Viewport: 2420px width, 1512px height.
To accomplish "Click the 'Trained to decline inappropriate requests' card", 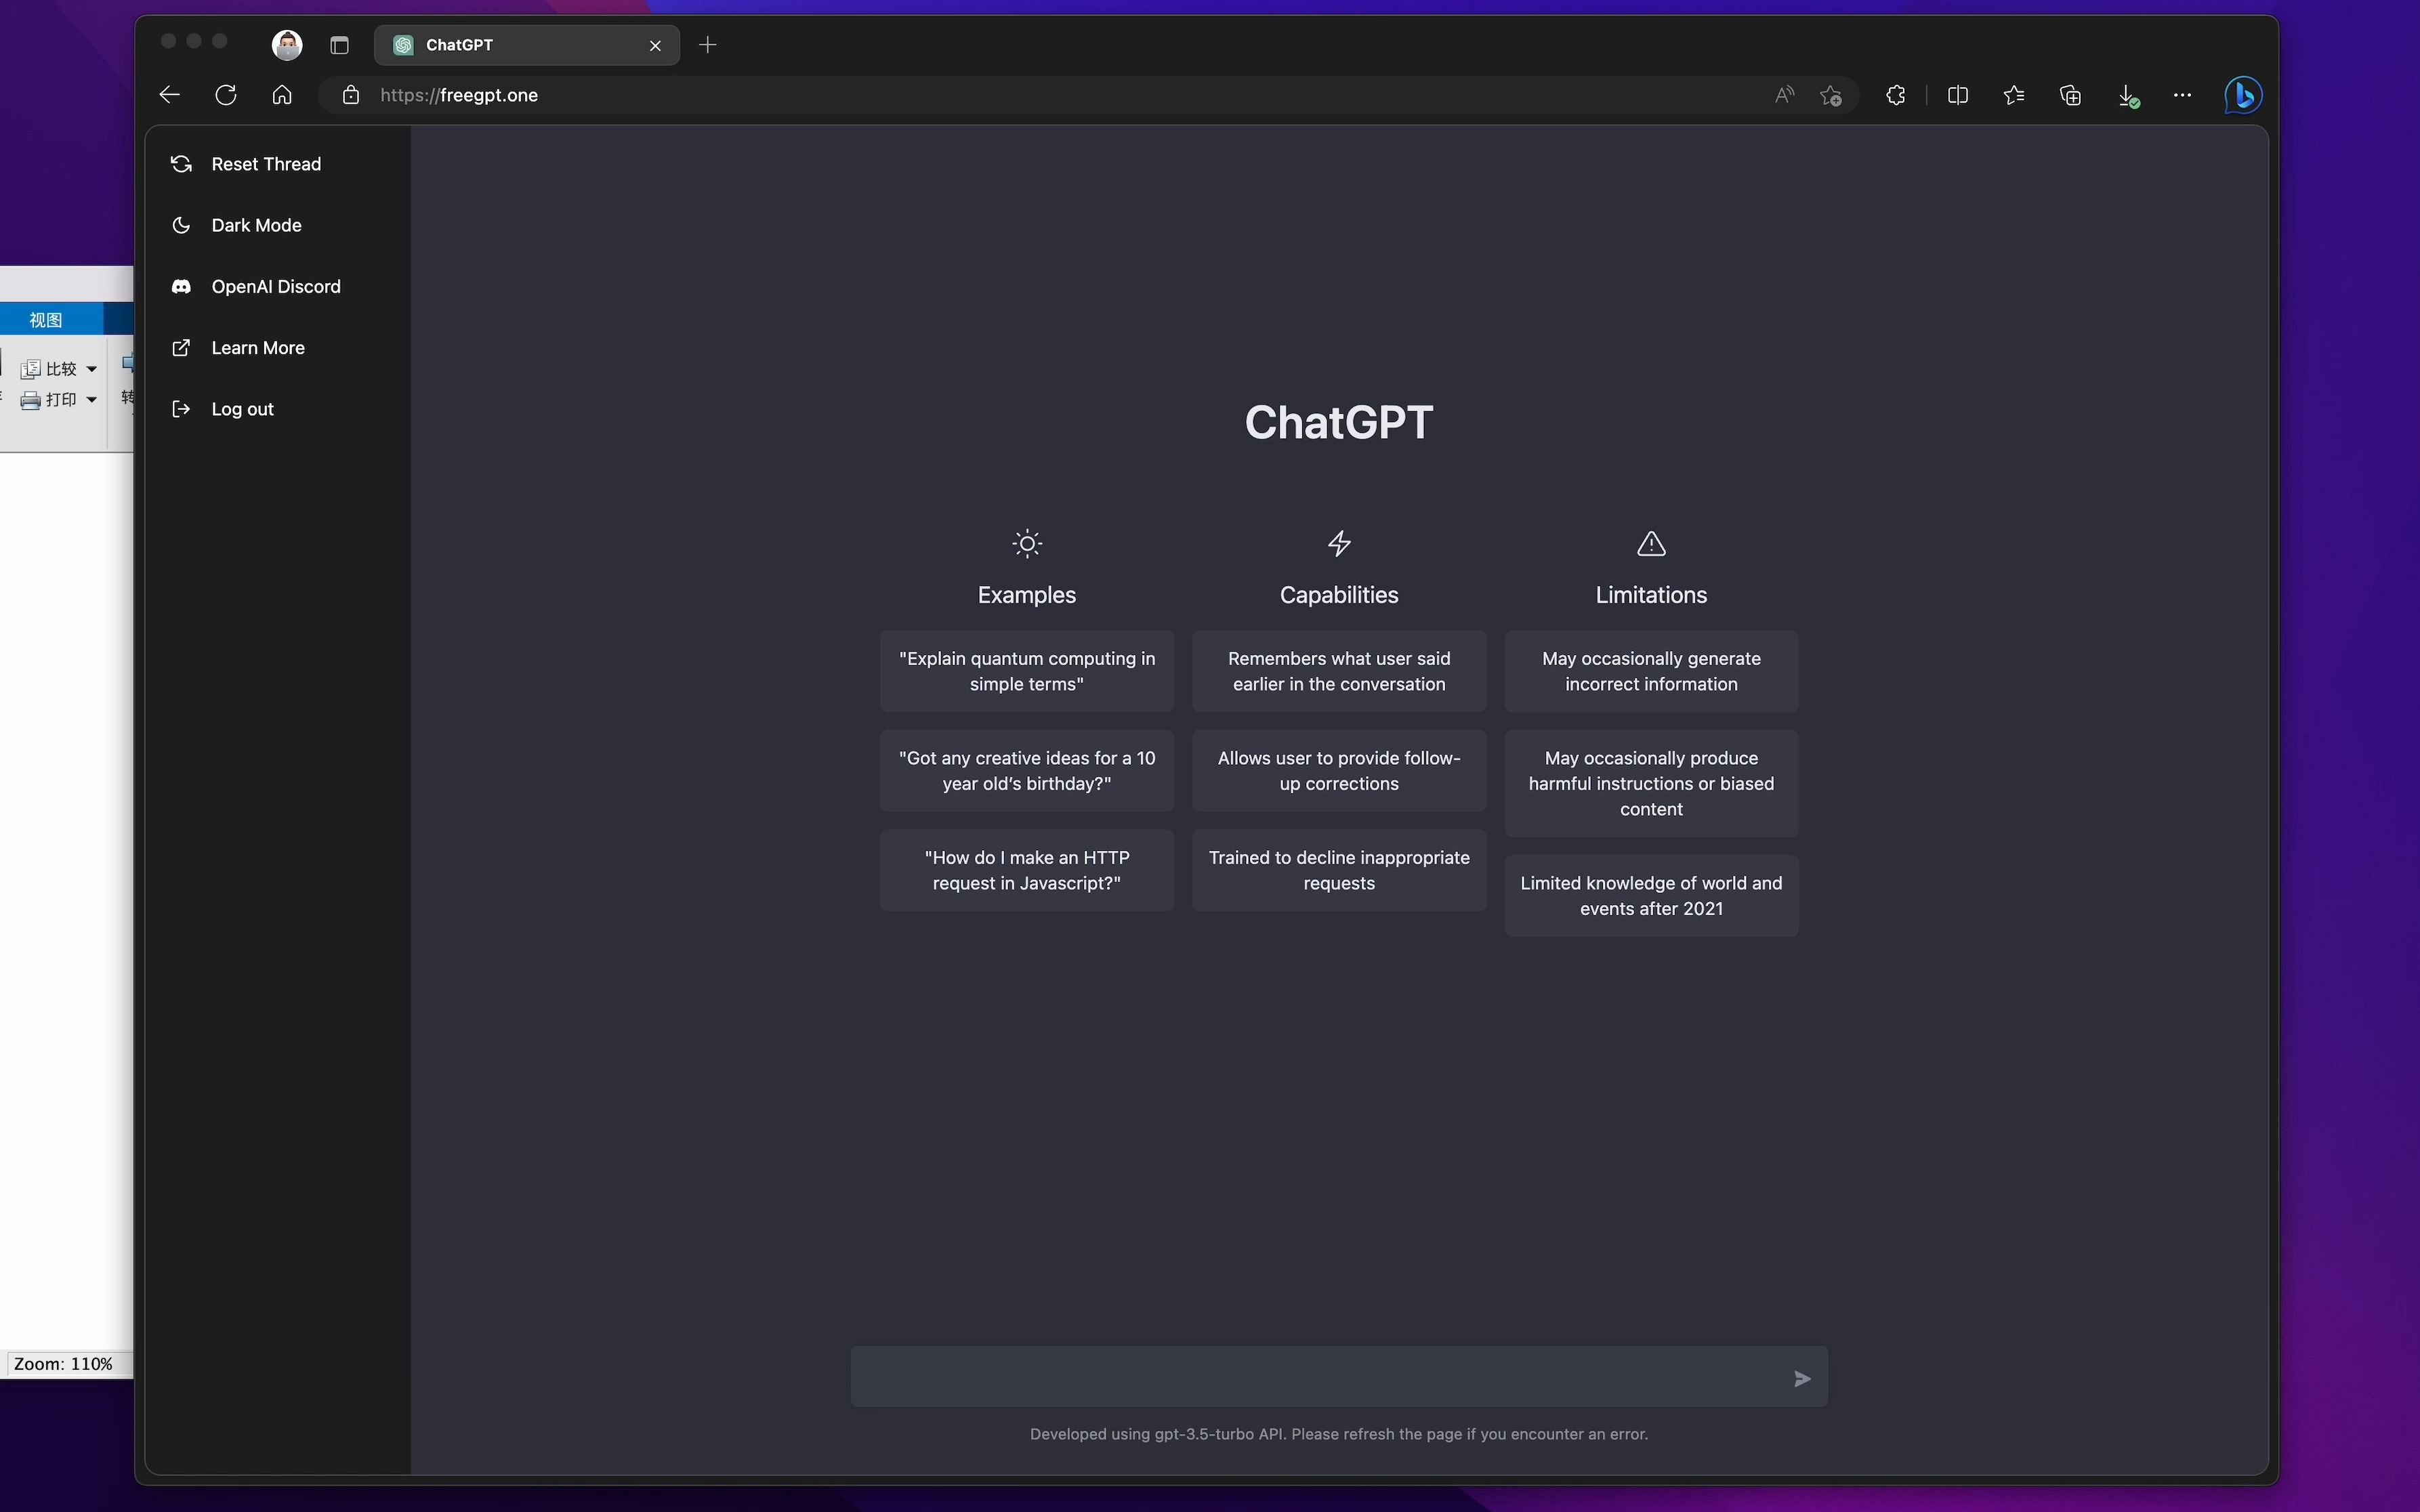I will [1339, 870].
